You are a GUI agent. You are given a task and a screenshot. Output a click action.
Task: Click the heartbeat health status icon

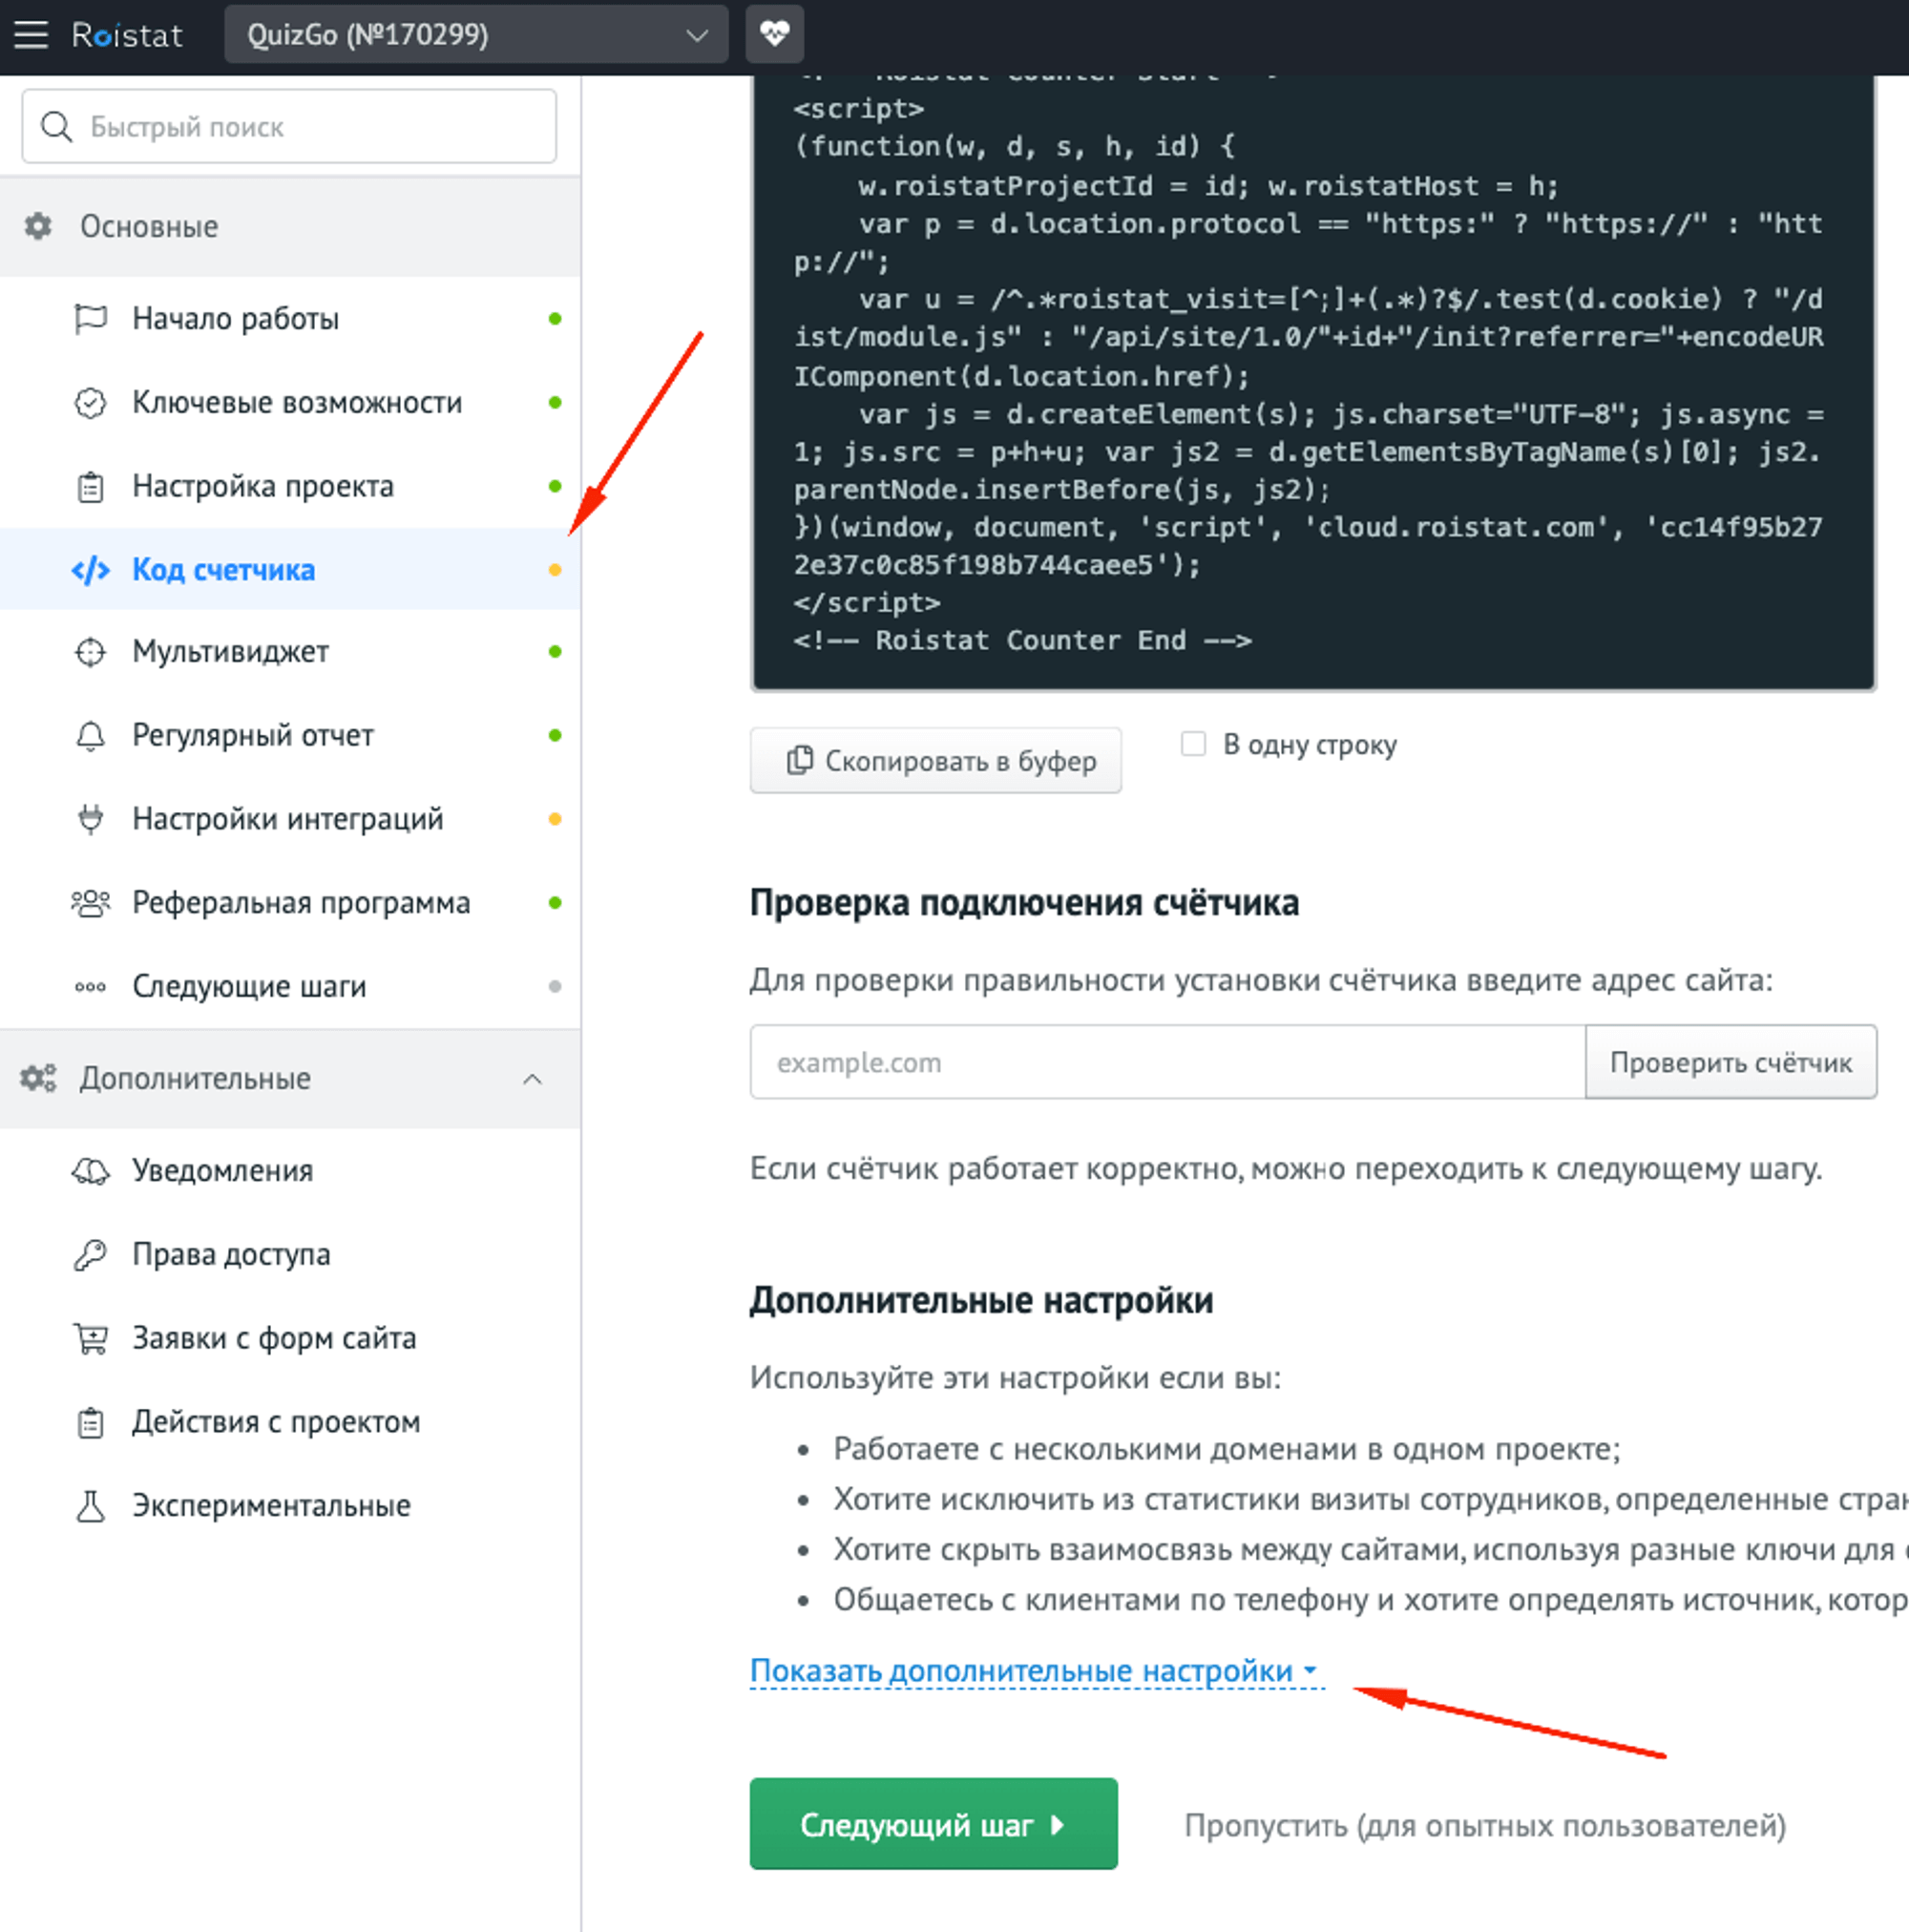point(774,35)
